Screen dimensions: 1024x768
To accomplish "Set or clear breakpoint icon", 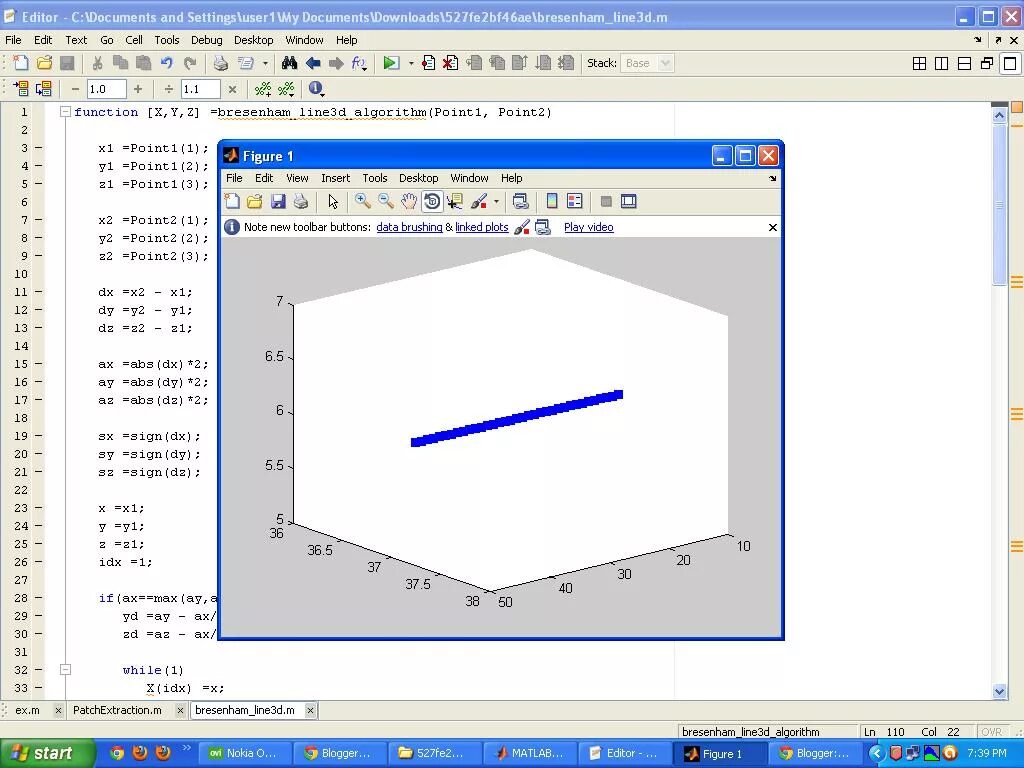I will (x=428, y=63).
